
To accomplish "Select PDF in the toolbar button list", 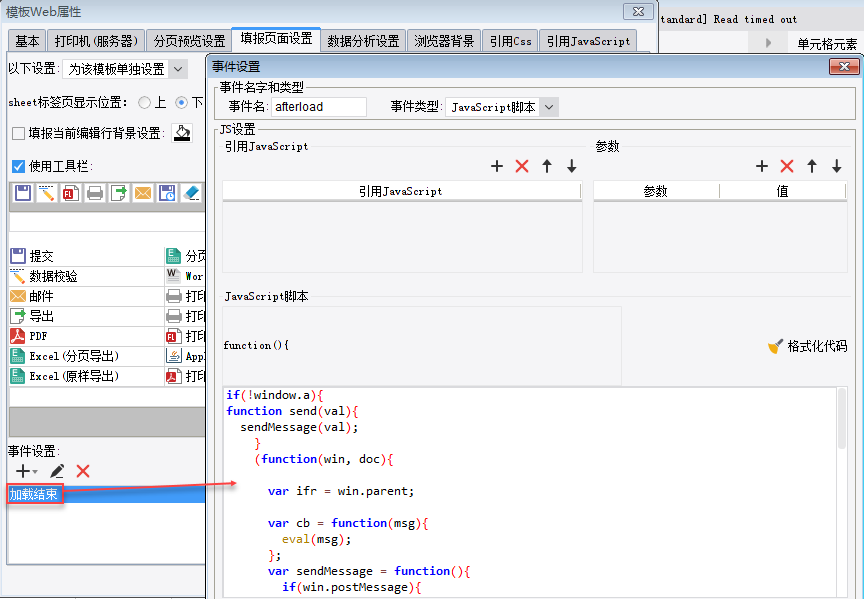I will click(87, 336).
